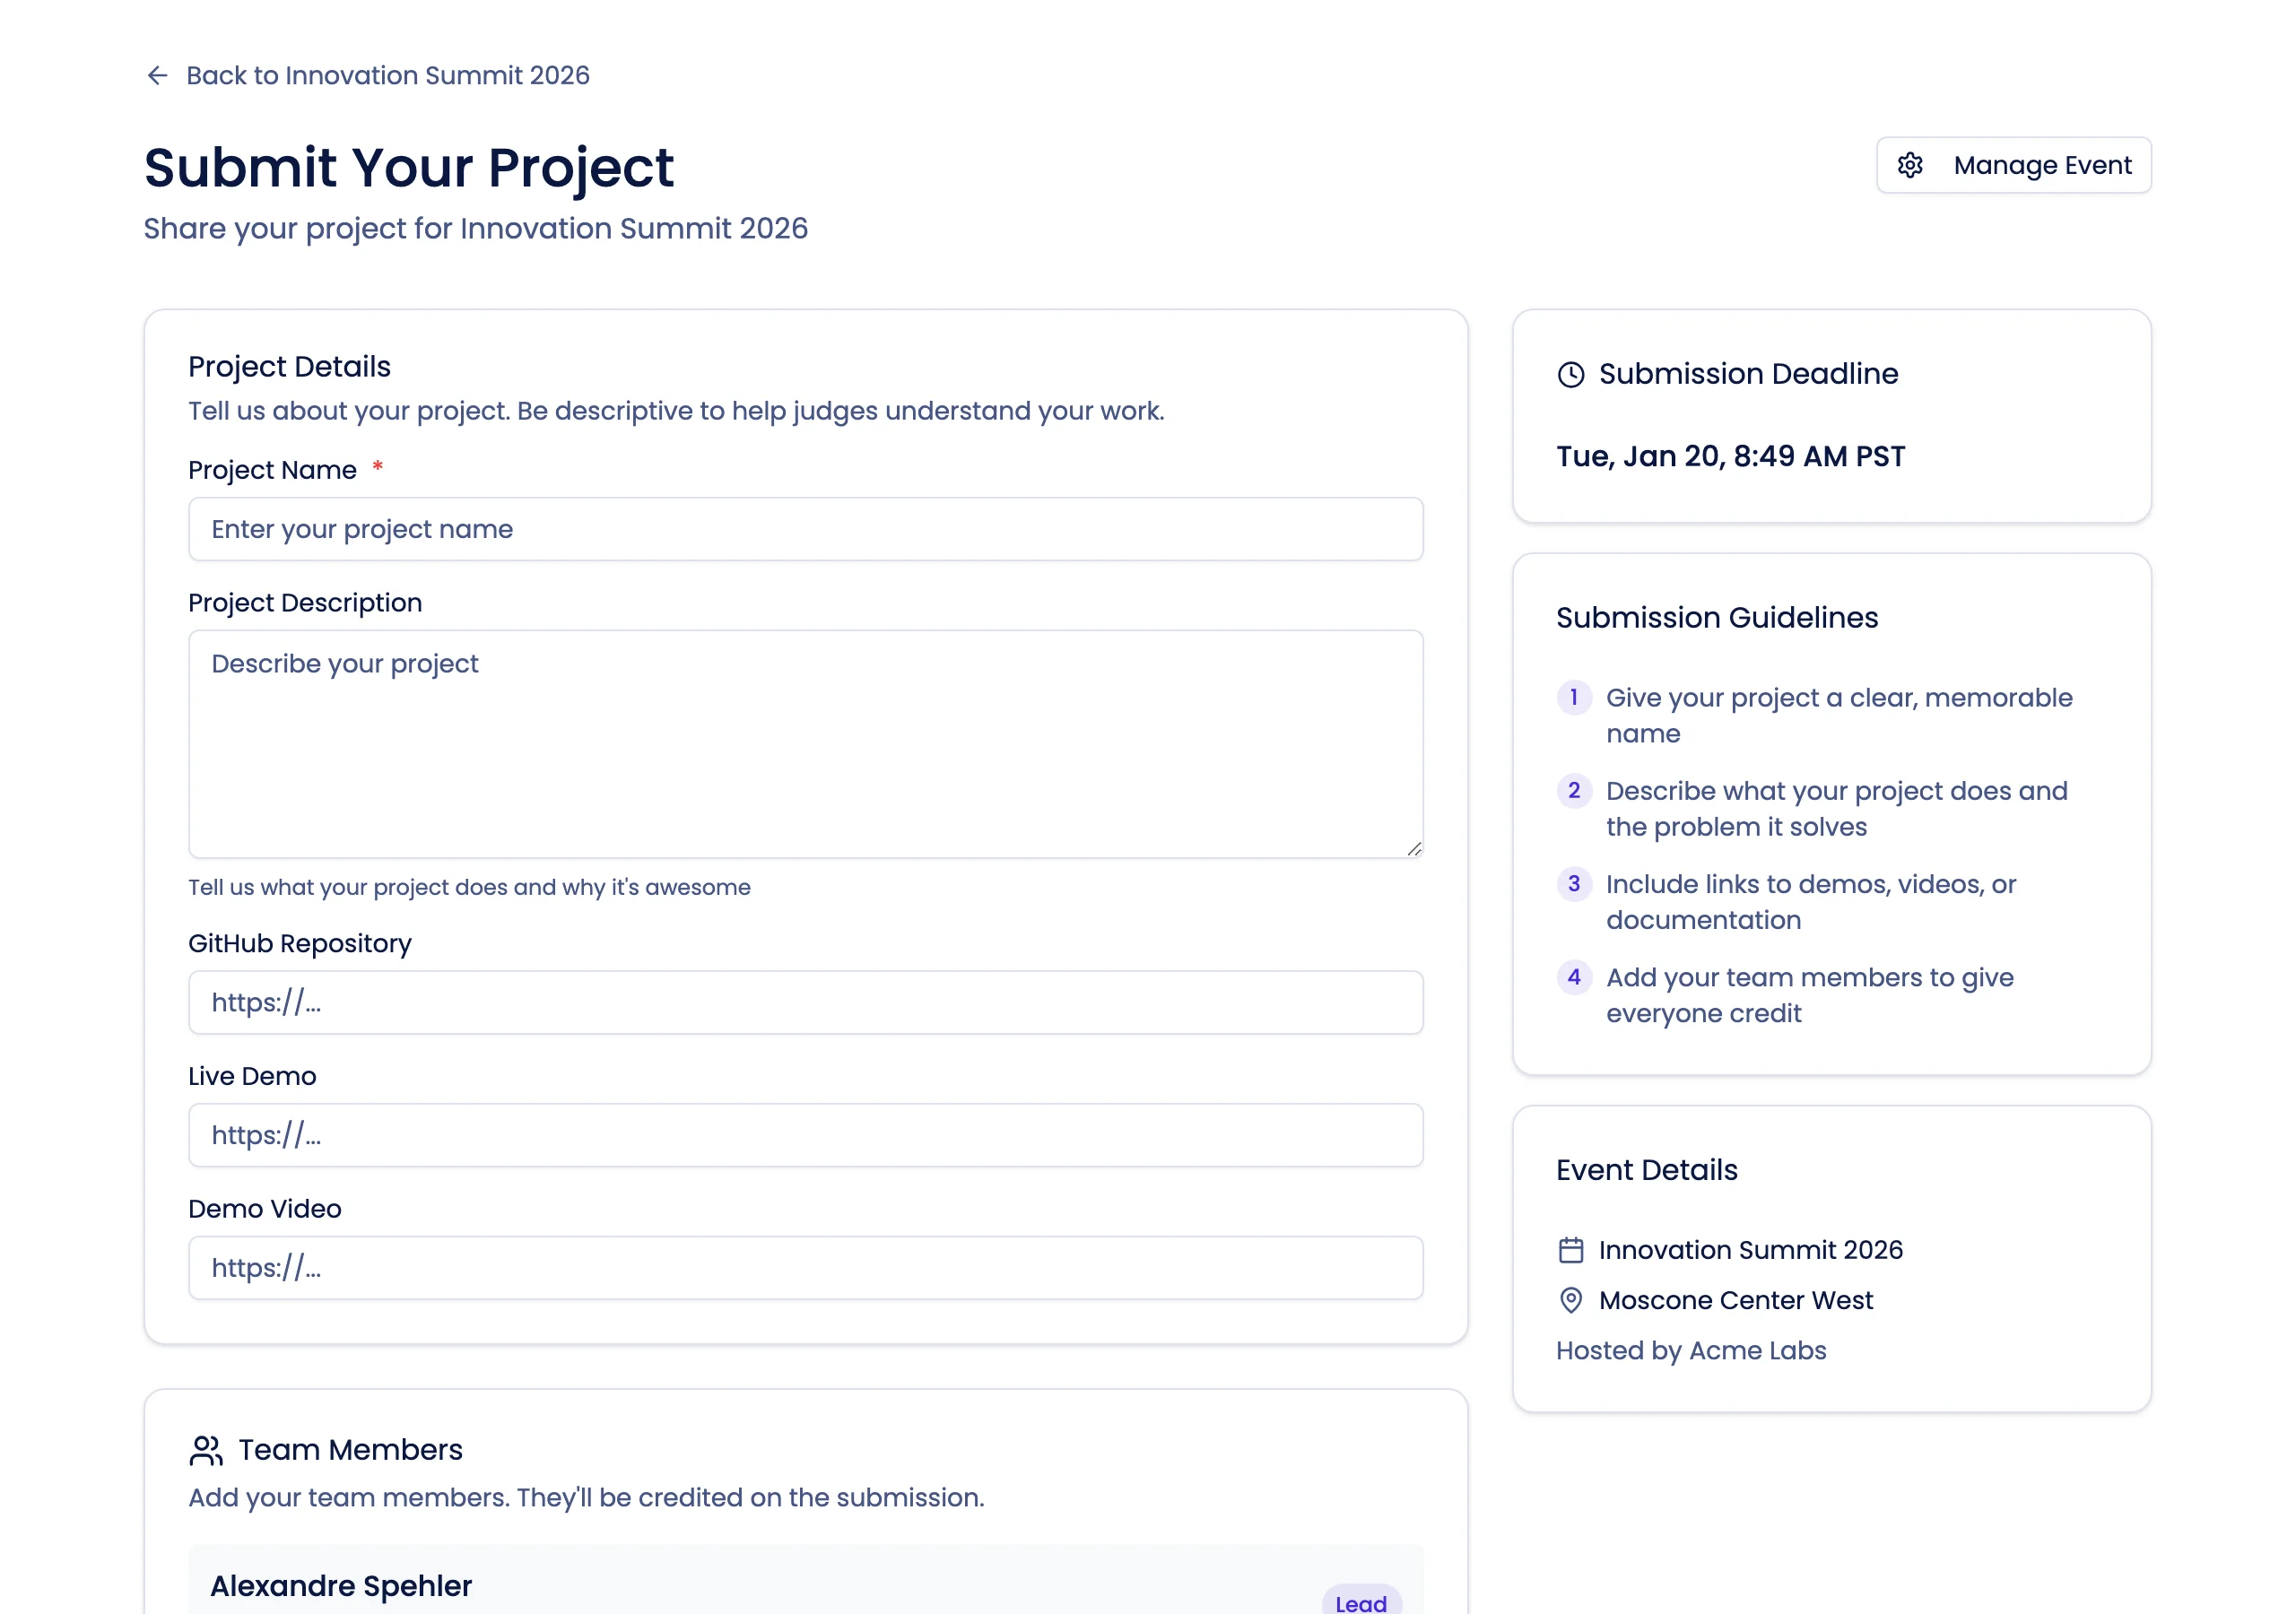Click the calendar icon next to Innovation Summit 2026
The image size is (2296, 1614).
(1571, 1250)
